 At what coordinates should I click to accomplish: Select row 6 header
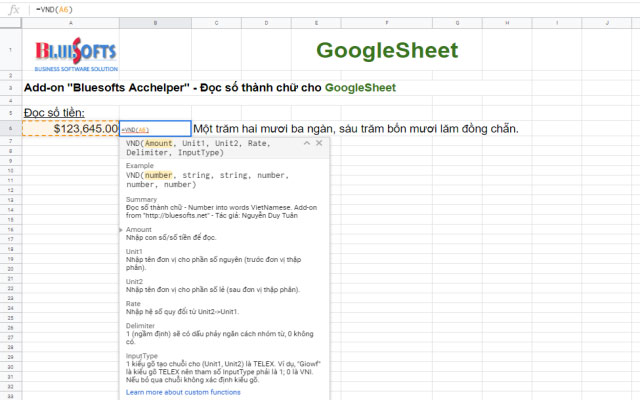click(x=11, y=129)
